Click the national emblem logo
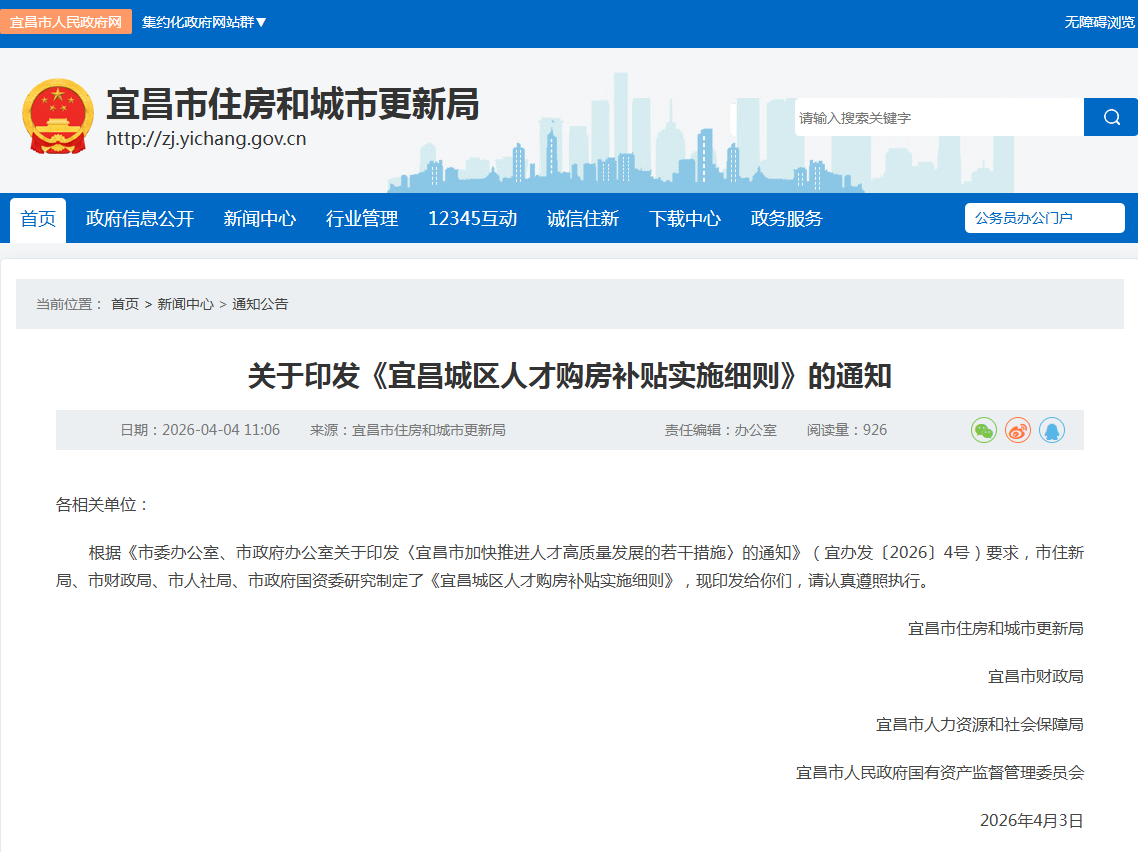 click(57, 117)
